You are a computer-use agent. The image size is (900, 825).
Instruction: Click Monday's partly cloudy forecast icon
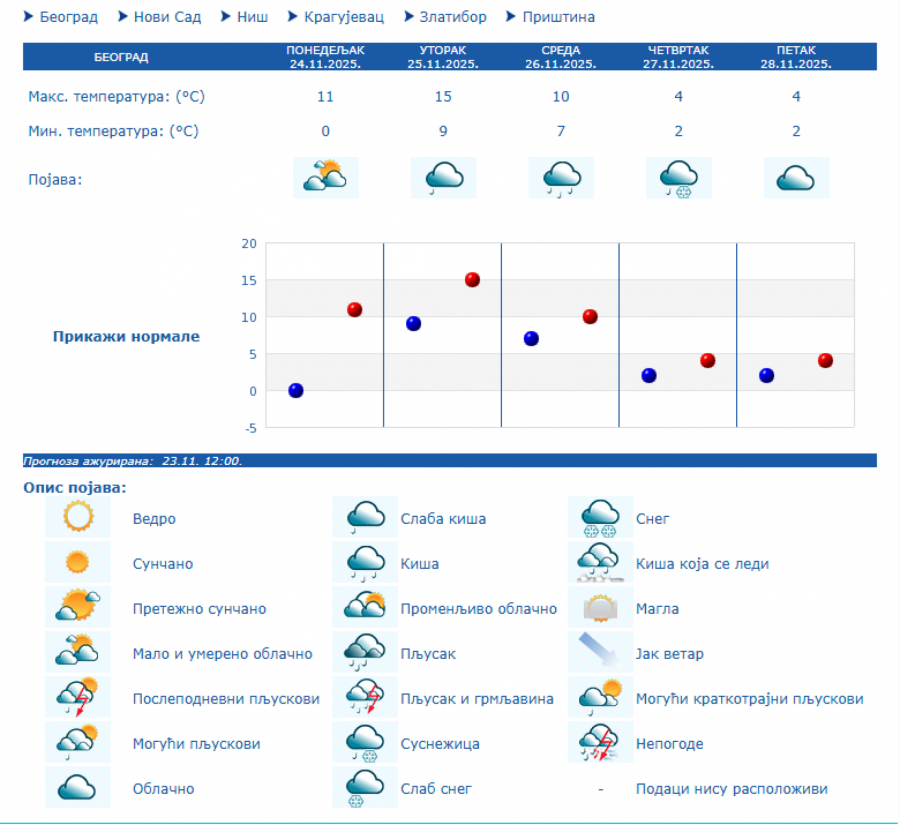pyautogui.click(x=326, y=178)
